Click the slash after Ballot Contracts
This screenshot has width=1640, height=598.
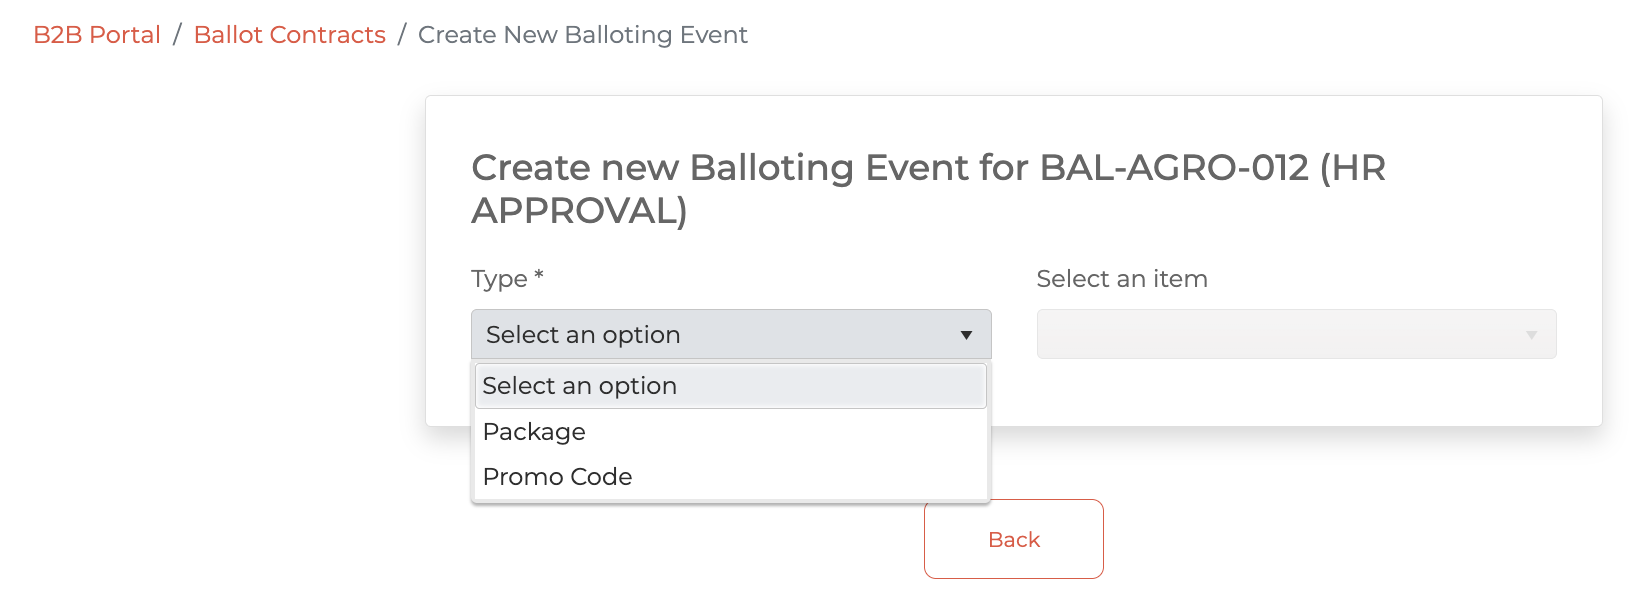click(402, 35)
